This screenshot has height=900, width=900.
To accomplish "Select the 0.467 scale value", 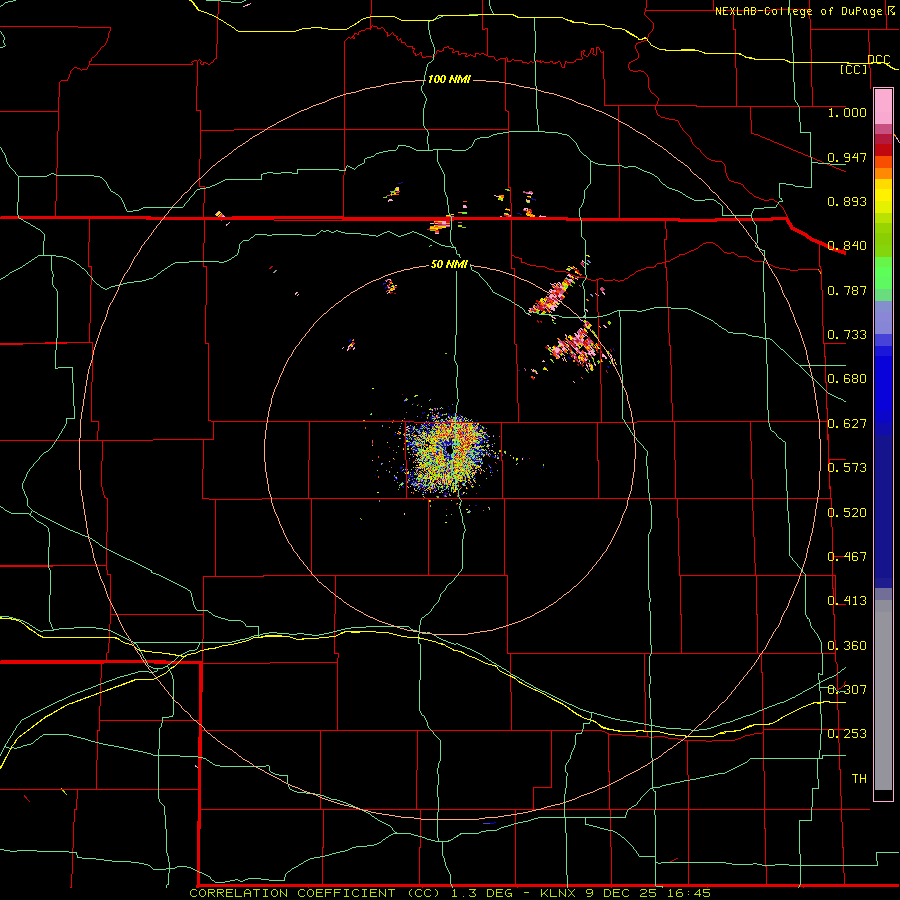I will click(x=847, y=557).
